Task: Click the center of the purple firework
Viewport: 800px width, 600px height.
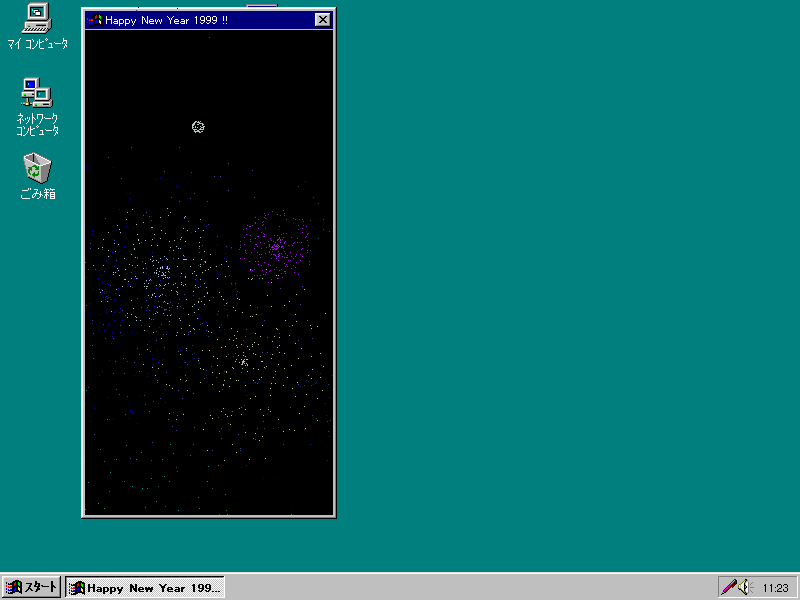Action: [x=275, y=246]
